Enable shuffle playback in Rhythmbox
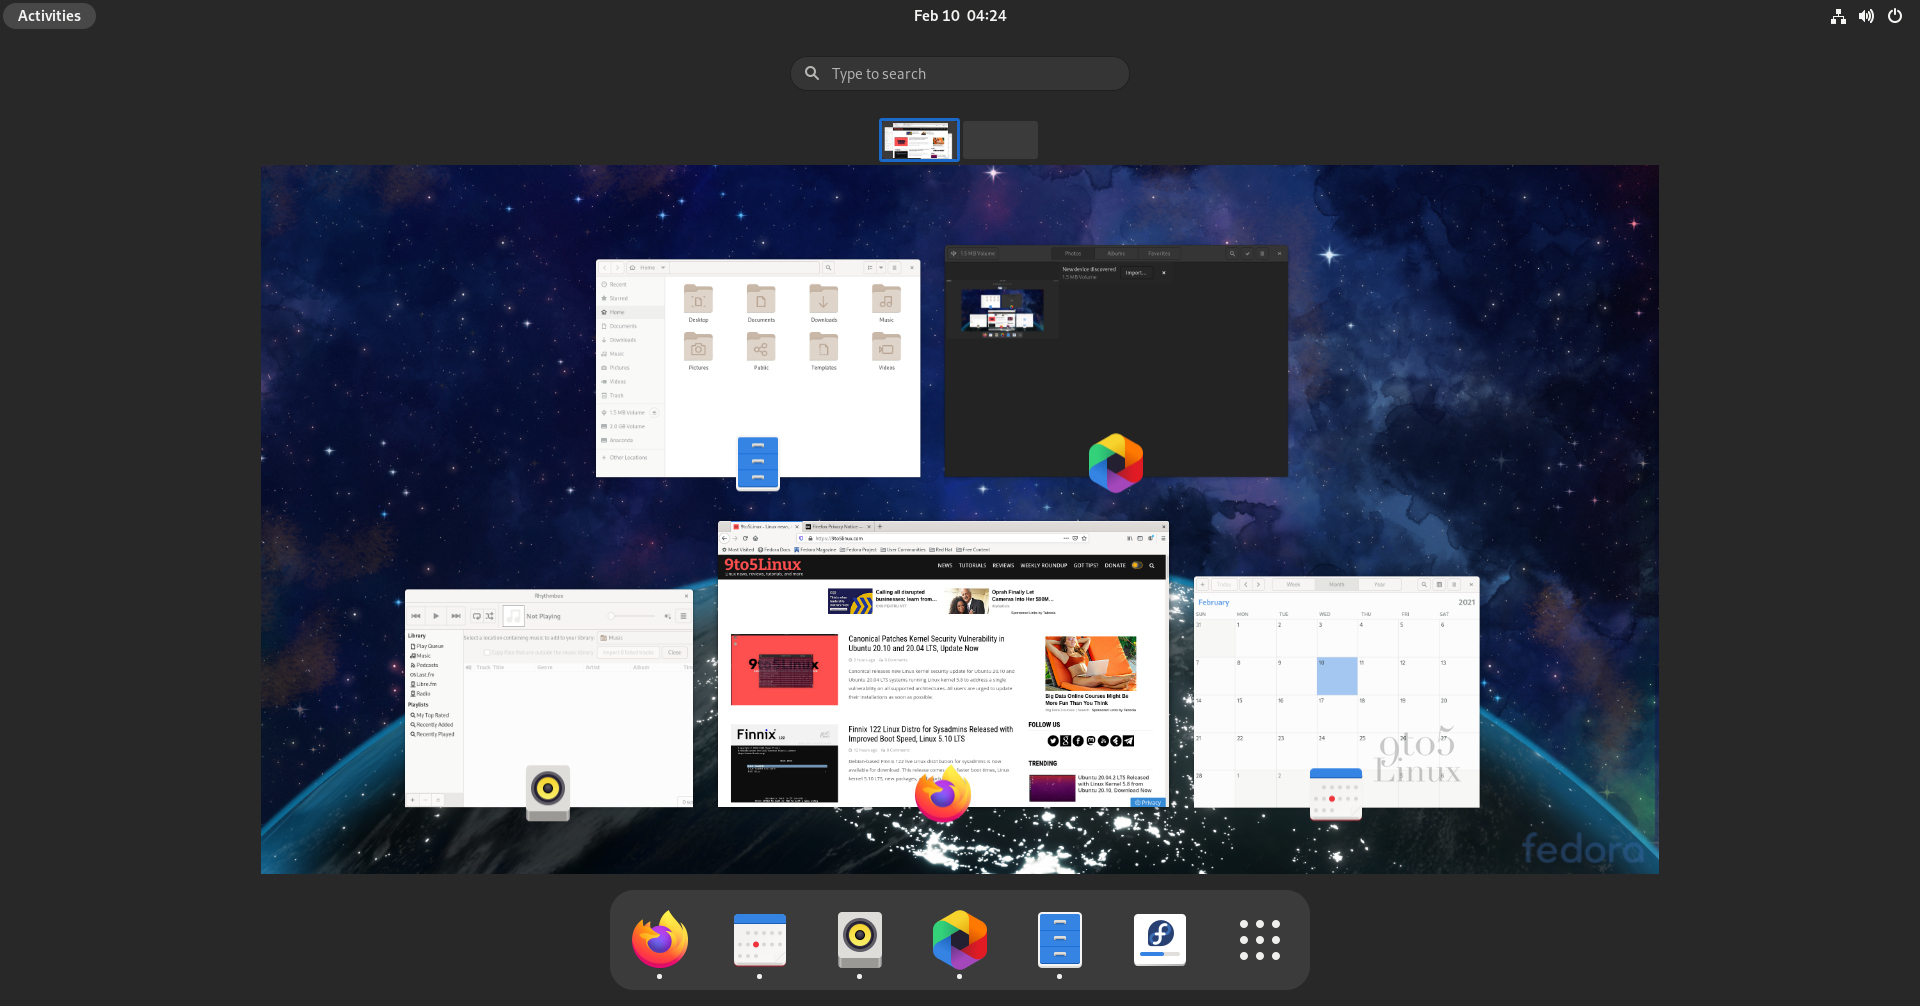The image size is (1920, 1006). click(490, 617)
